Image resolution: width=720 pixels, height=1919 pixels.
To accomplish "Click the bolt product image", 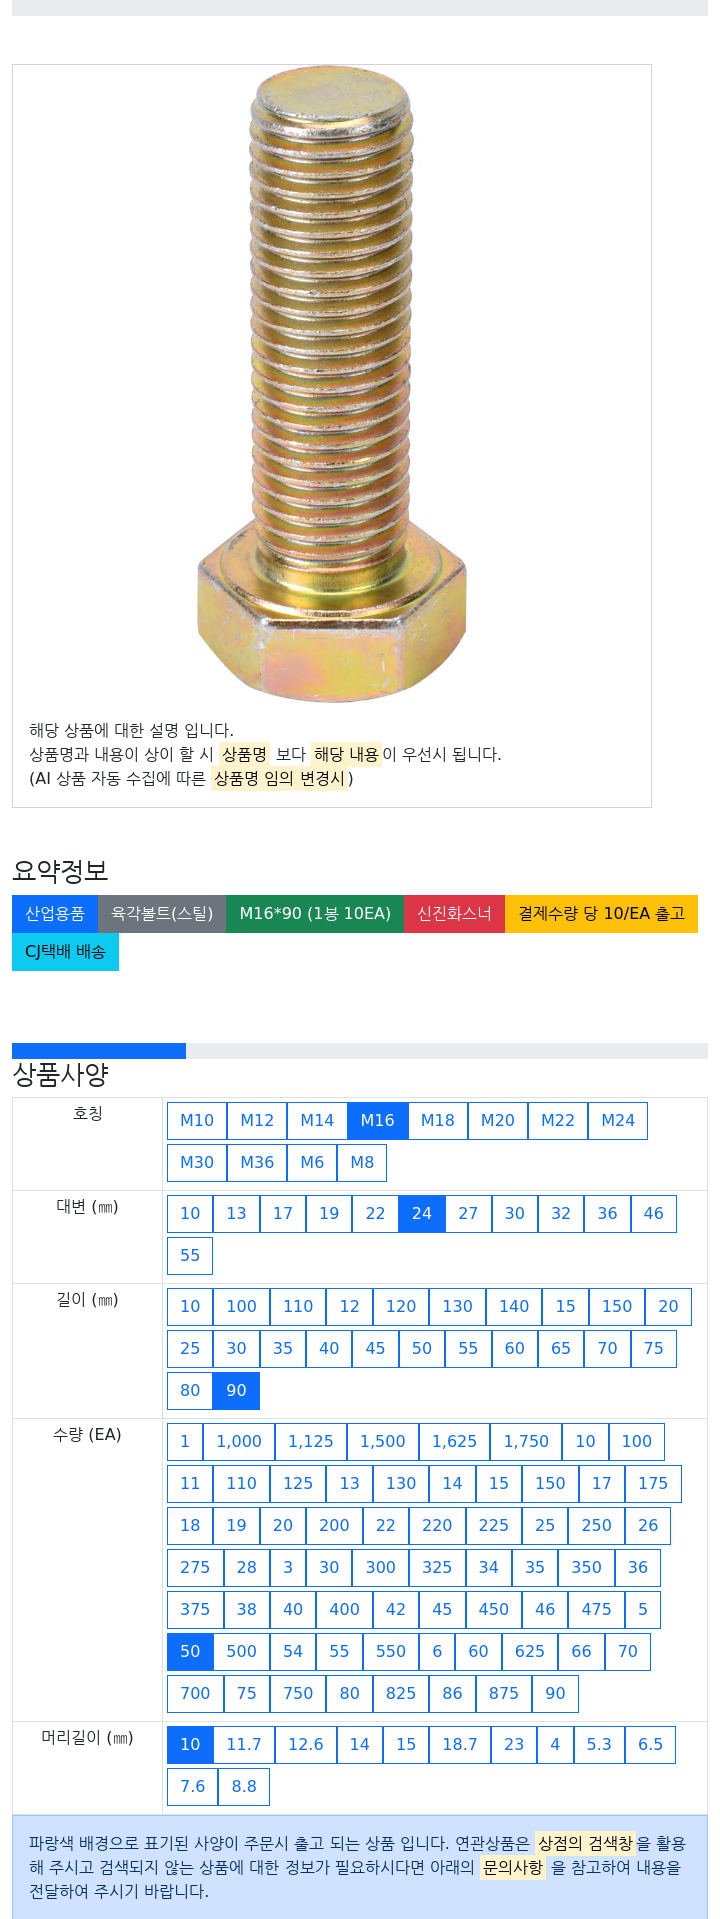I will point(331,385).
